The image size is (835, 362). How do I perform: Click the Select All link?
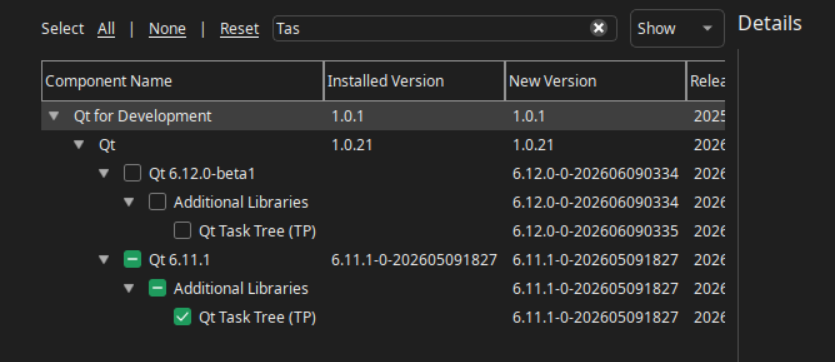(x=106, y=29)
